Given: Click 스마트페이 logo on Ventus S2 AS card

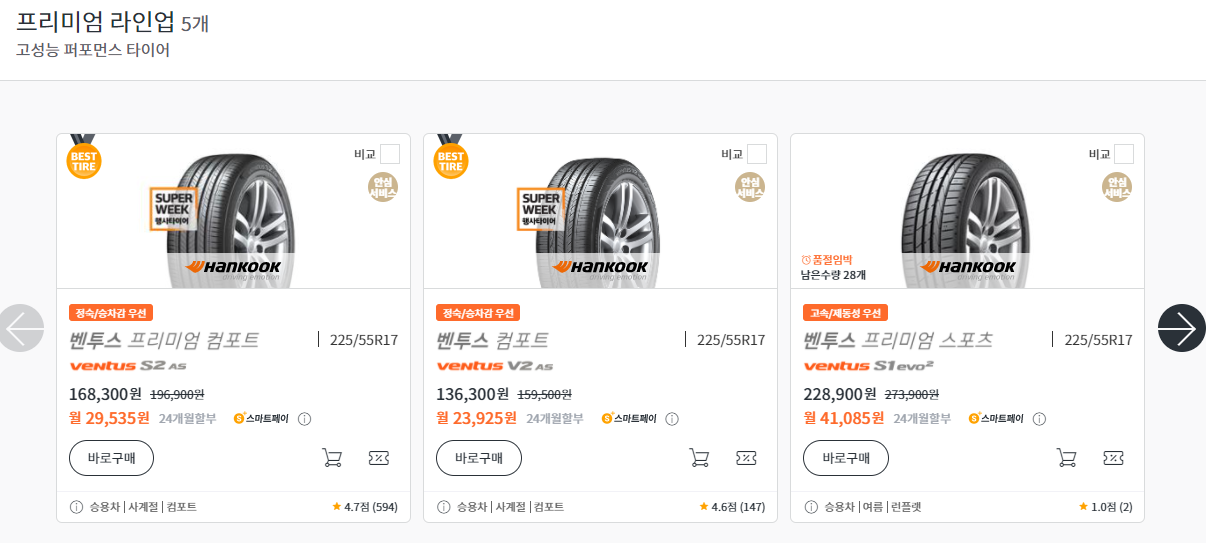Looking at the screenshot, I should [261, 419].
